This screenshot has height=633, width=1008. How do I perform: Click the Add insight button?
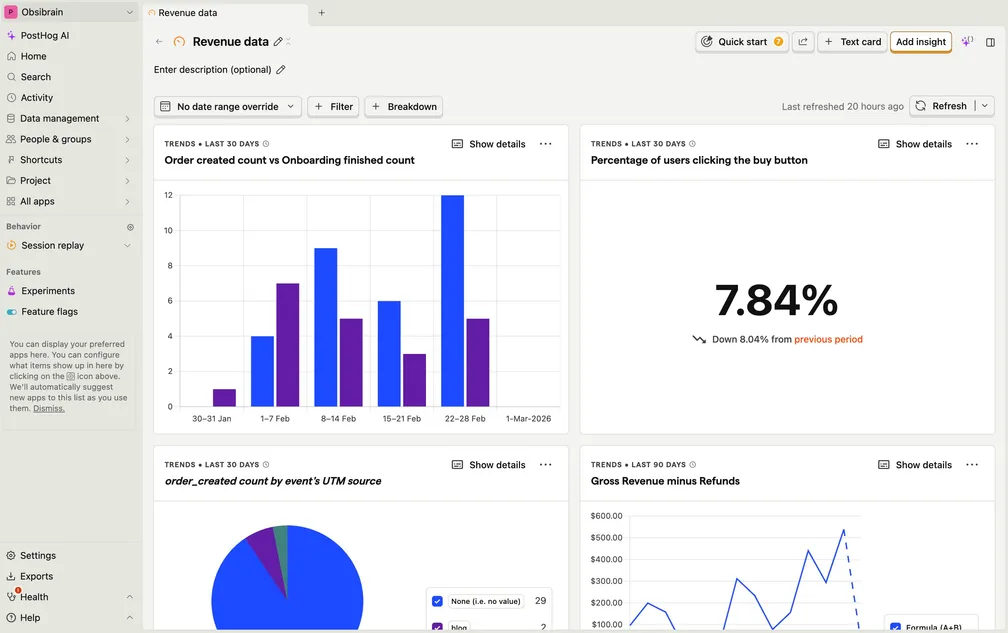(920, 42)
